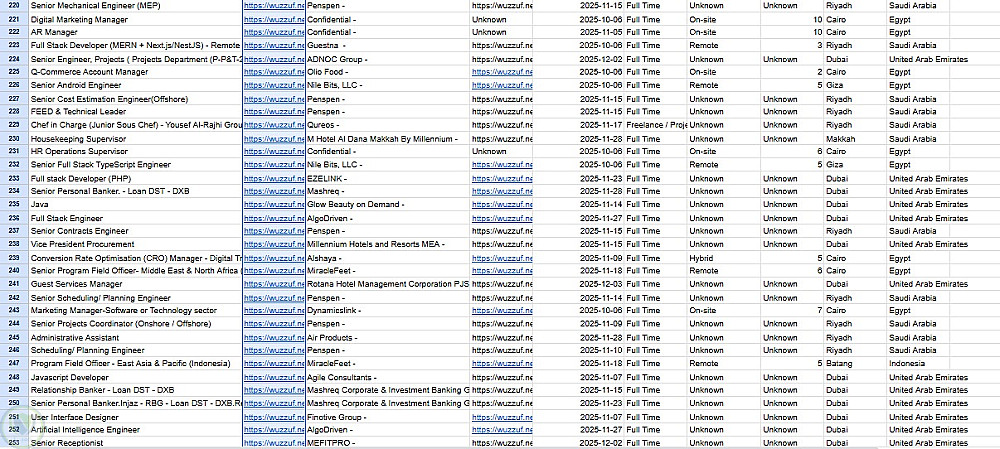The height and width of the screenshot is (449, 1000).
Task: Select the 'Full Stack Developer (MERN + Next.js/NestJS)' cell
Action: 135,45
